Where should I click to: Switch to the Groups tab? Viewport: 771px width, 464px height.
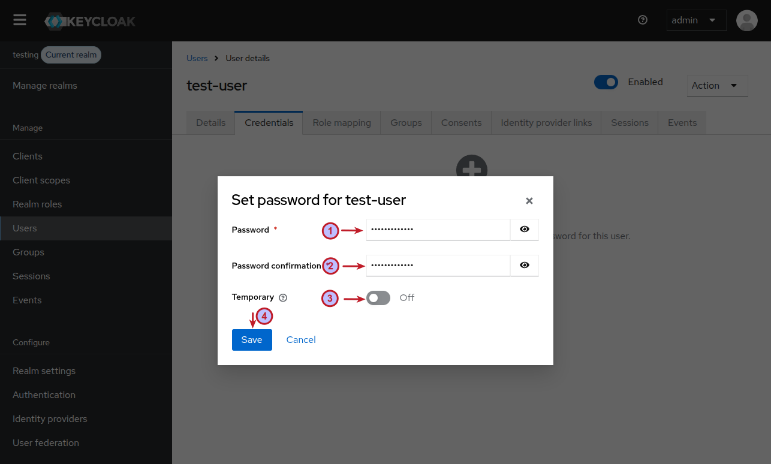(406, 123)
